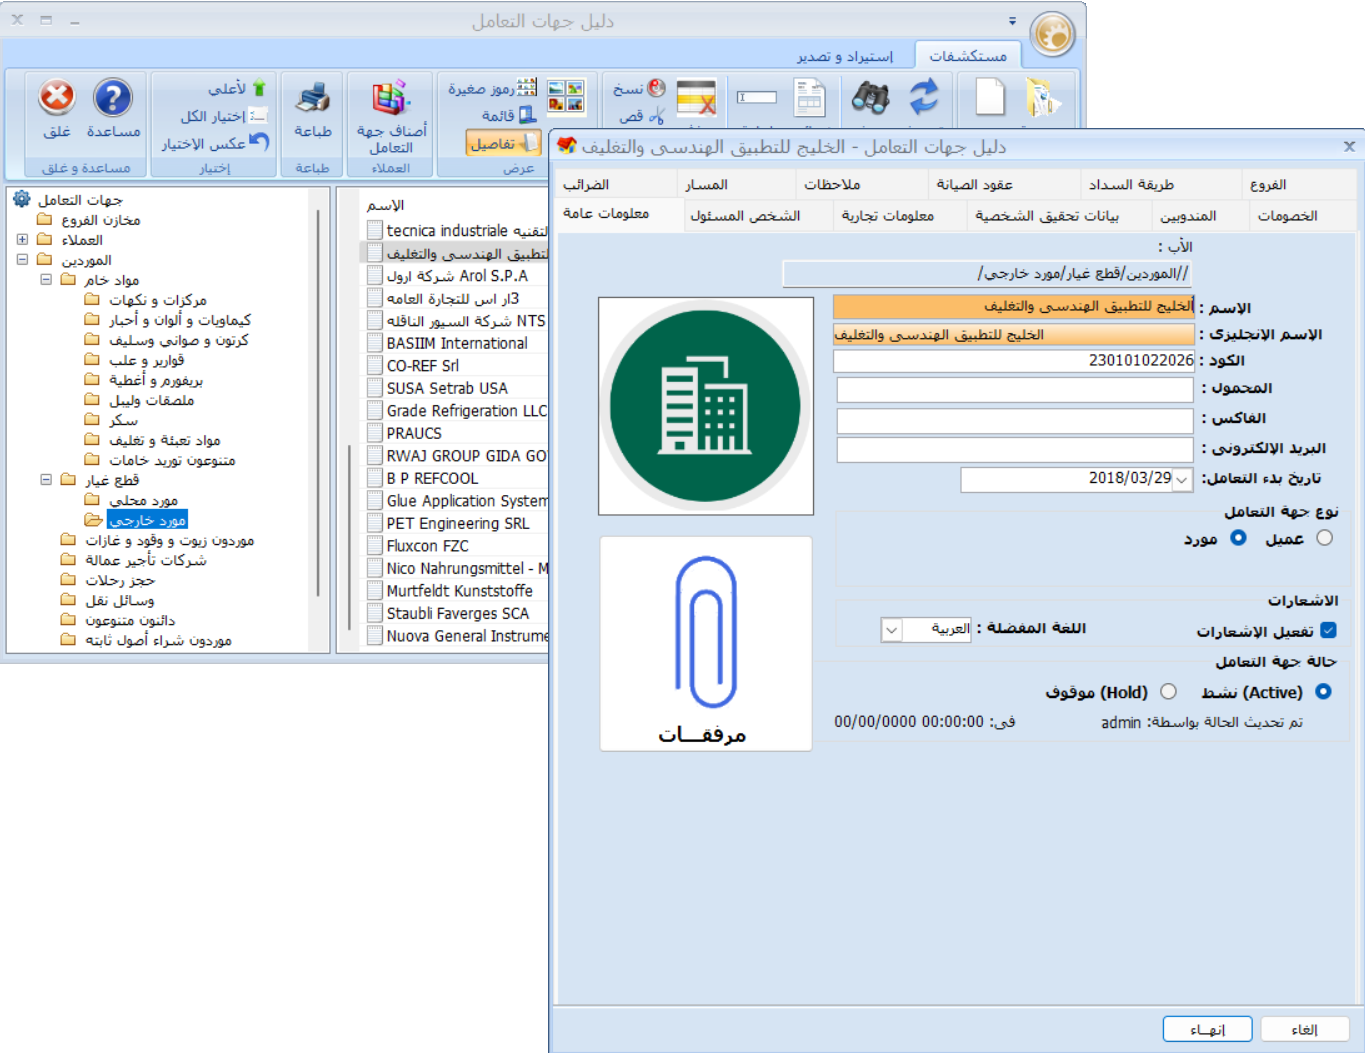Screen dimensions: 1365x1053
Task: Click Invert Selection (عكس الاختيار)
Action: pos(215,143)
